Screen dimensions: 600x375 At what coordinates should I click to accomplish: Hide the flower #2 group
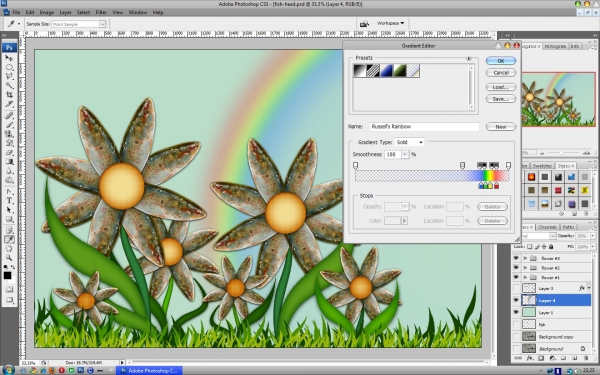point(516,267)
